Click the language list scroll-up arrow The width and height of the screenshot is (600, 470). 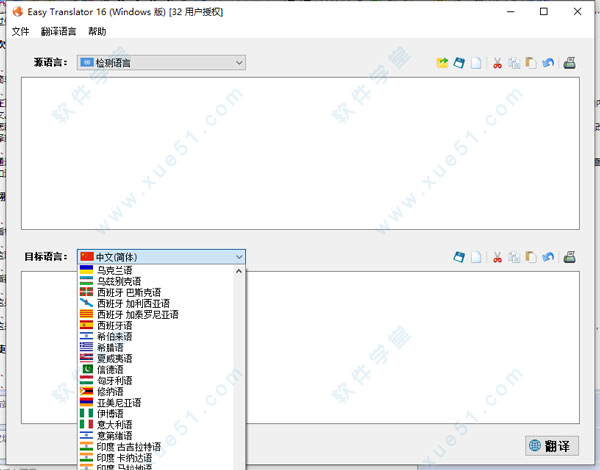coord(239,271)
